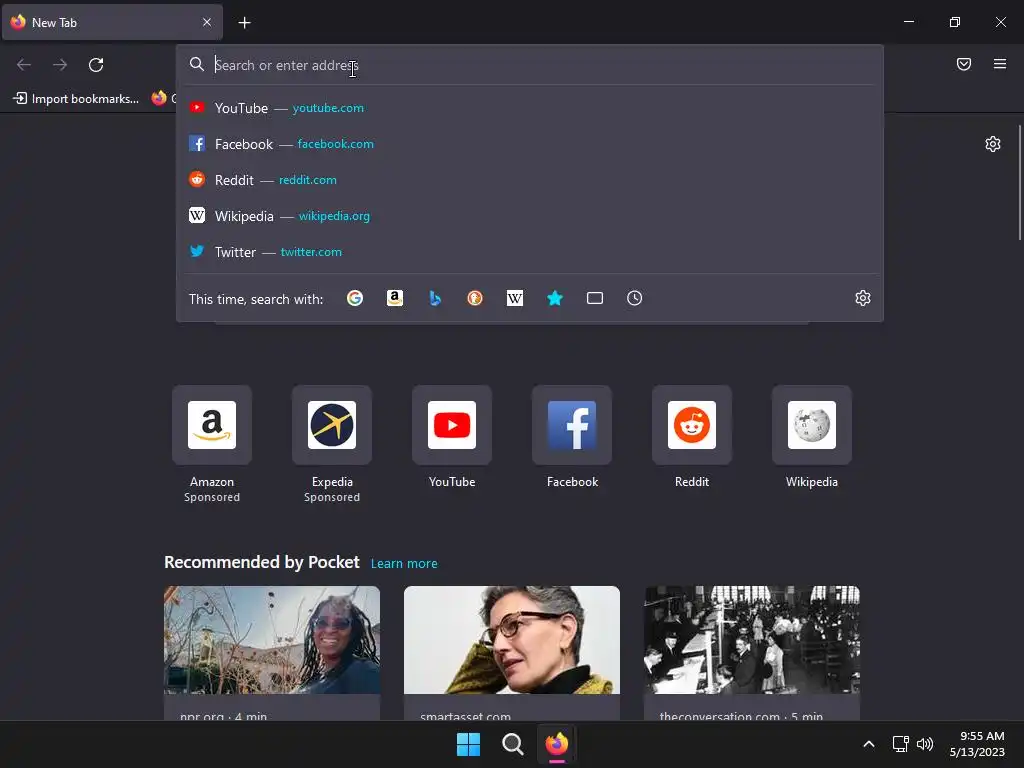Search this time with Bing

coord(435,298)
